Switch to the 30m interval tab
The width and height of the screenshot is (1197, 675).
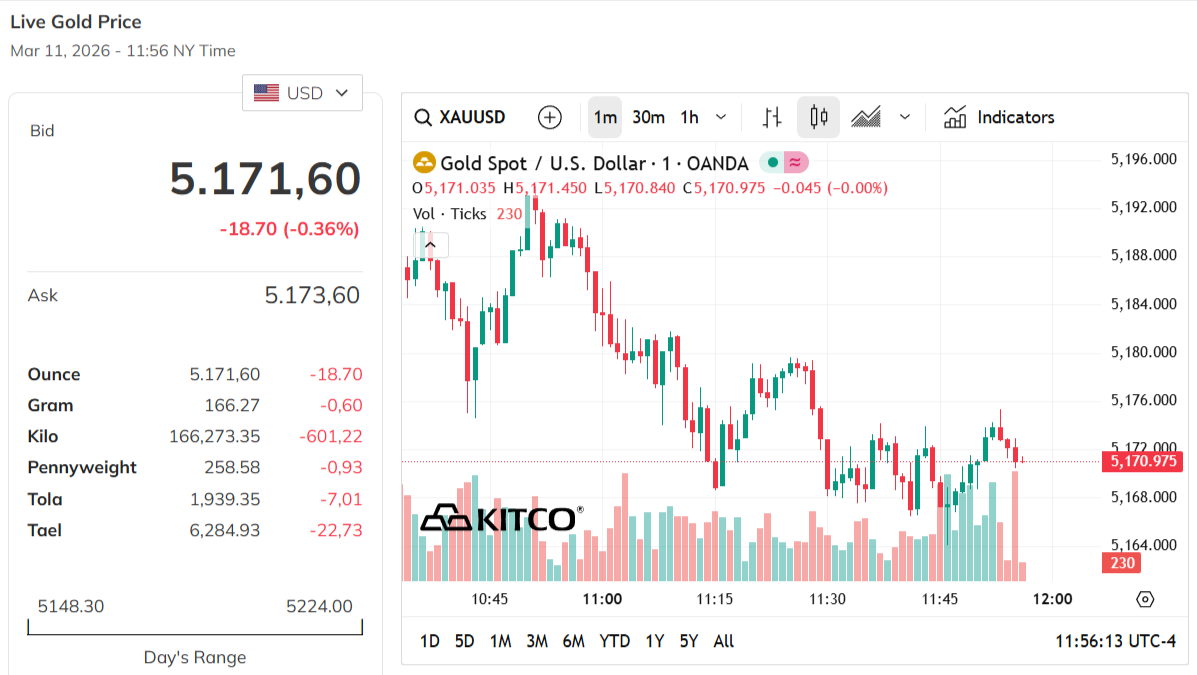click(x=648, y=117)
